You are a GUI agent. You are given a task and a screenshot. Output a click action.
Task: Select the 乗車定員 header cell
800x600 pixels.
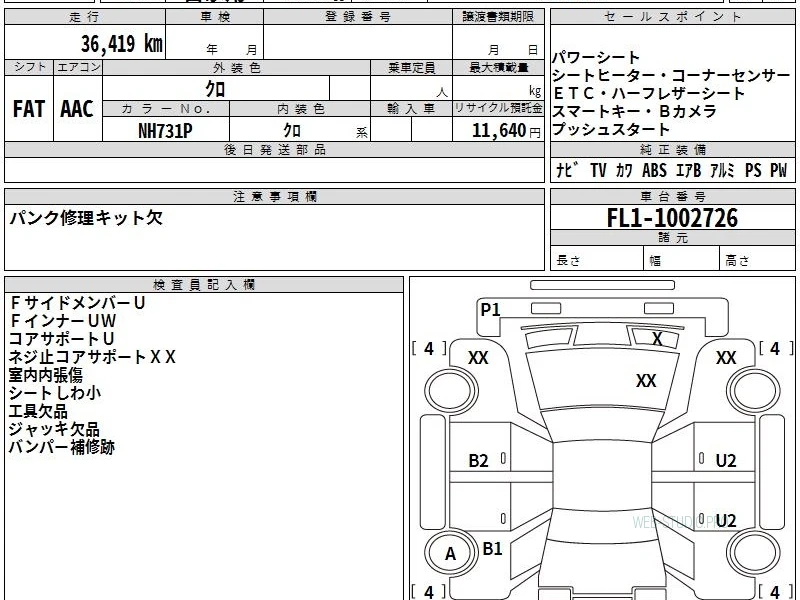[x=411, y=67]
